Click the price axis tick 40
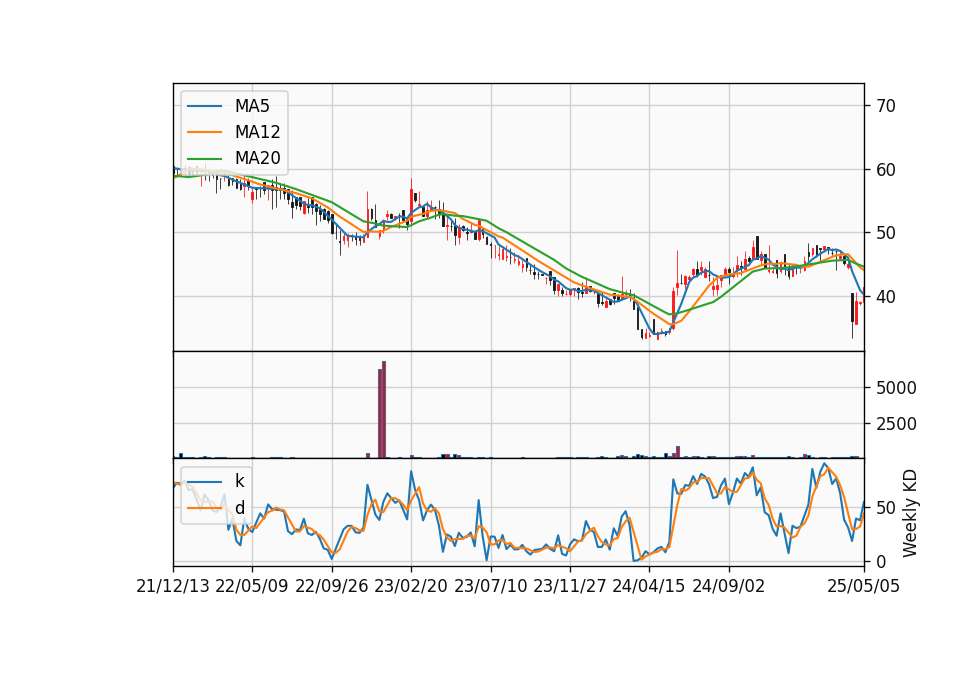The width and height of the screenshot is (960, 690). coord(886,297)
